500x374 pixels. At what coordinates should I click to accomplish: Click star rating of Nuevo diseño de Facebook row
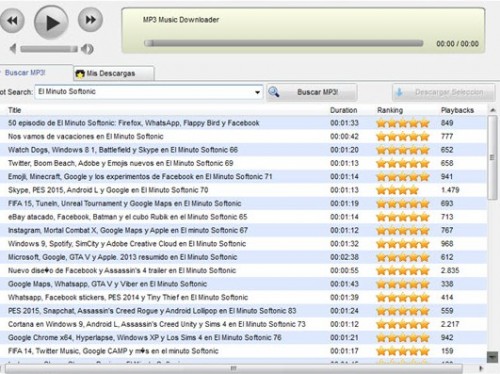403,271
